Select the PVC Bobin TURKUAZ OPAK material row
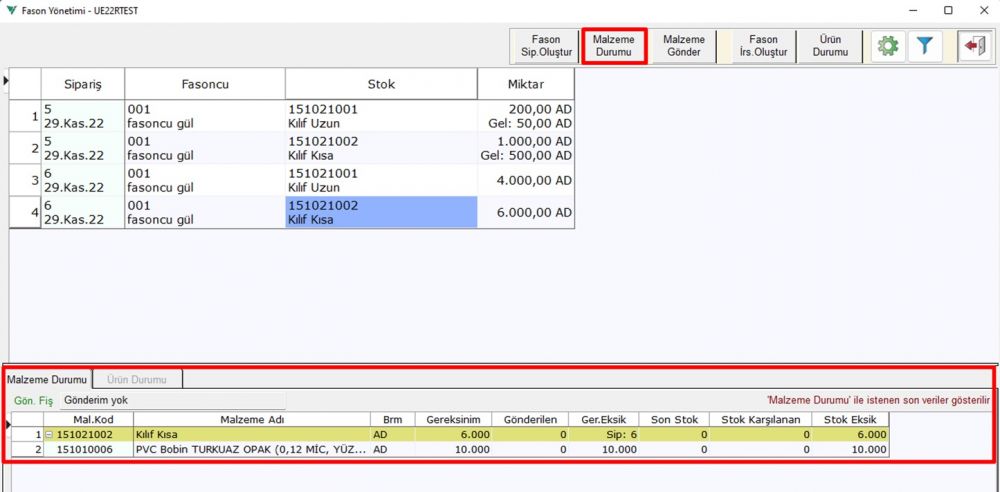Viewport: 1000px width, 492px height. click(250, 450)
